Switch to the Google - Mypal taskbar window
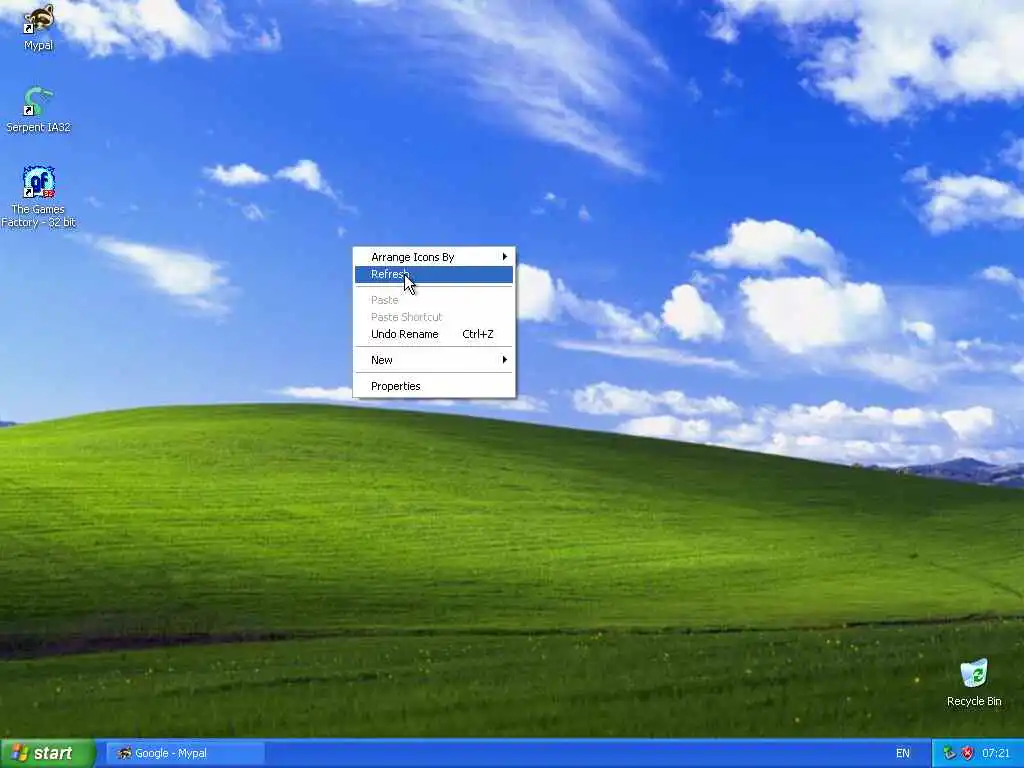This screenshot has width=1024, height=768. tap(185, 753)
